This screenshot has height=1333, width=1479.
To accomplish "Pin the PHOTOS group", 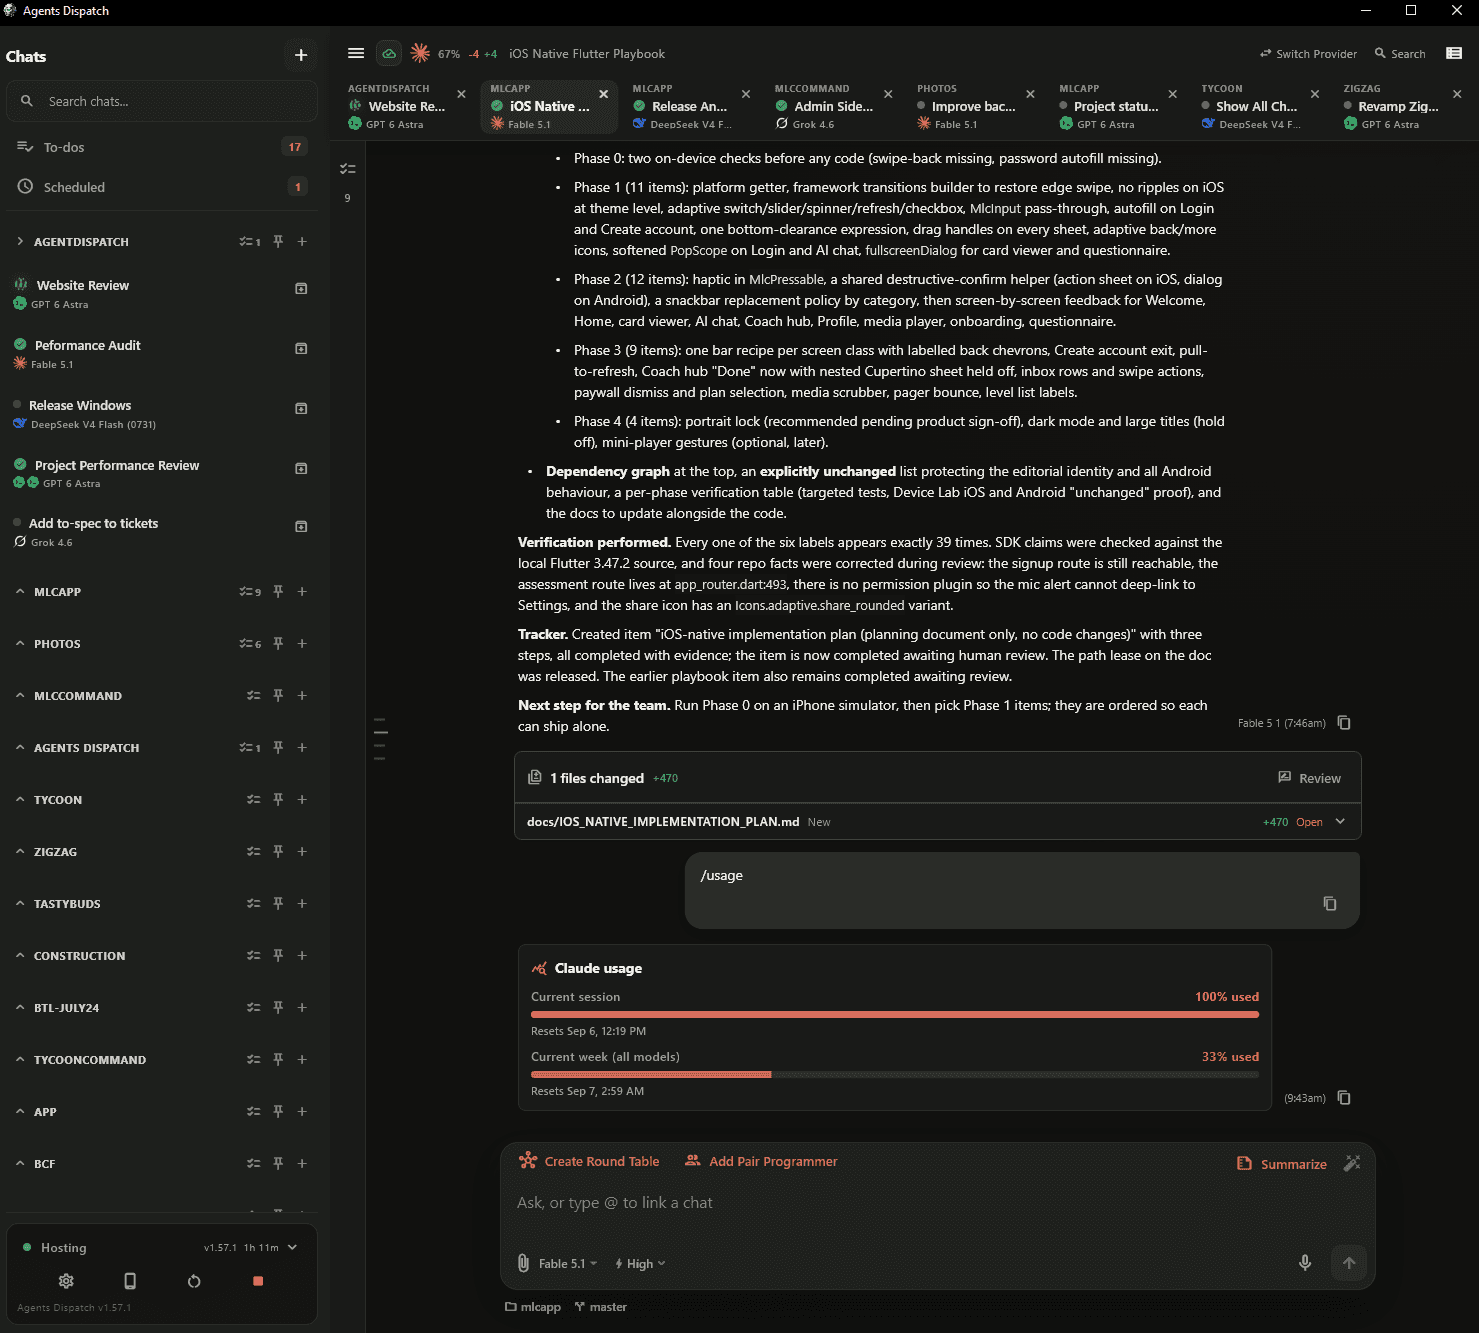I will [278, 644].
